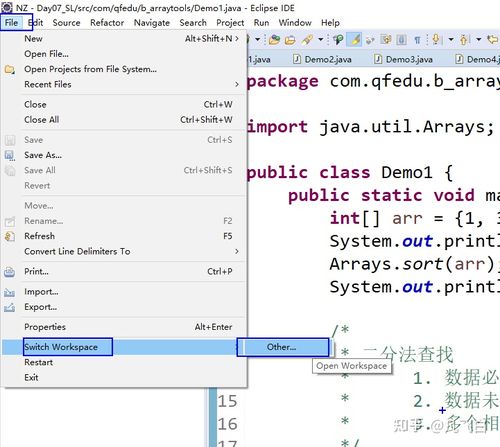Viewport: 500px width, 447px height.
Task: Open the Run menu
Action: click(261, 23)
